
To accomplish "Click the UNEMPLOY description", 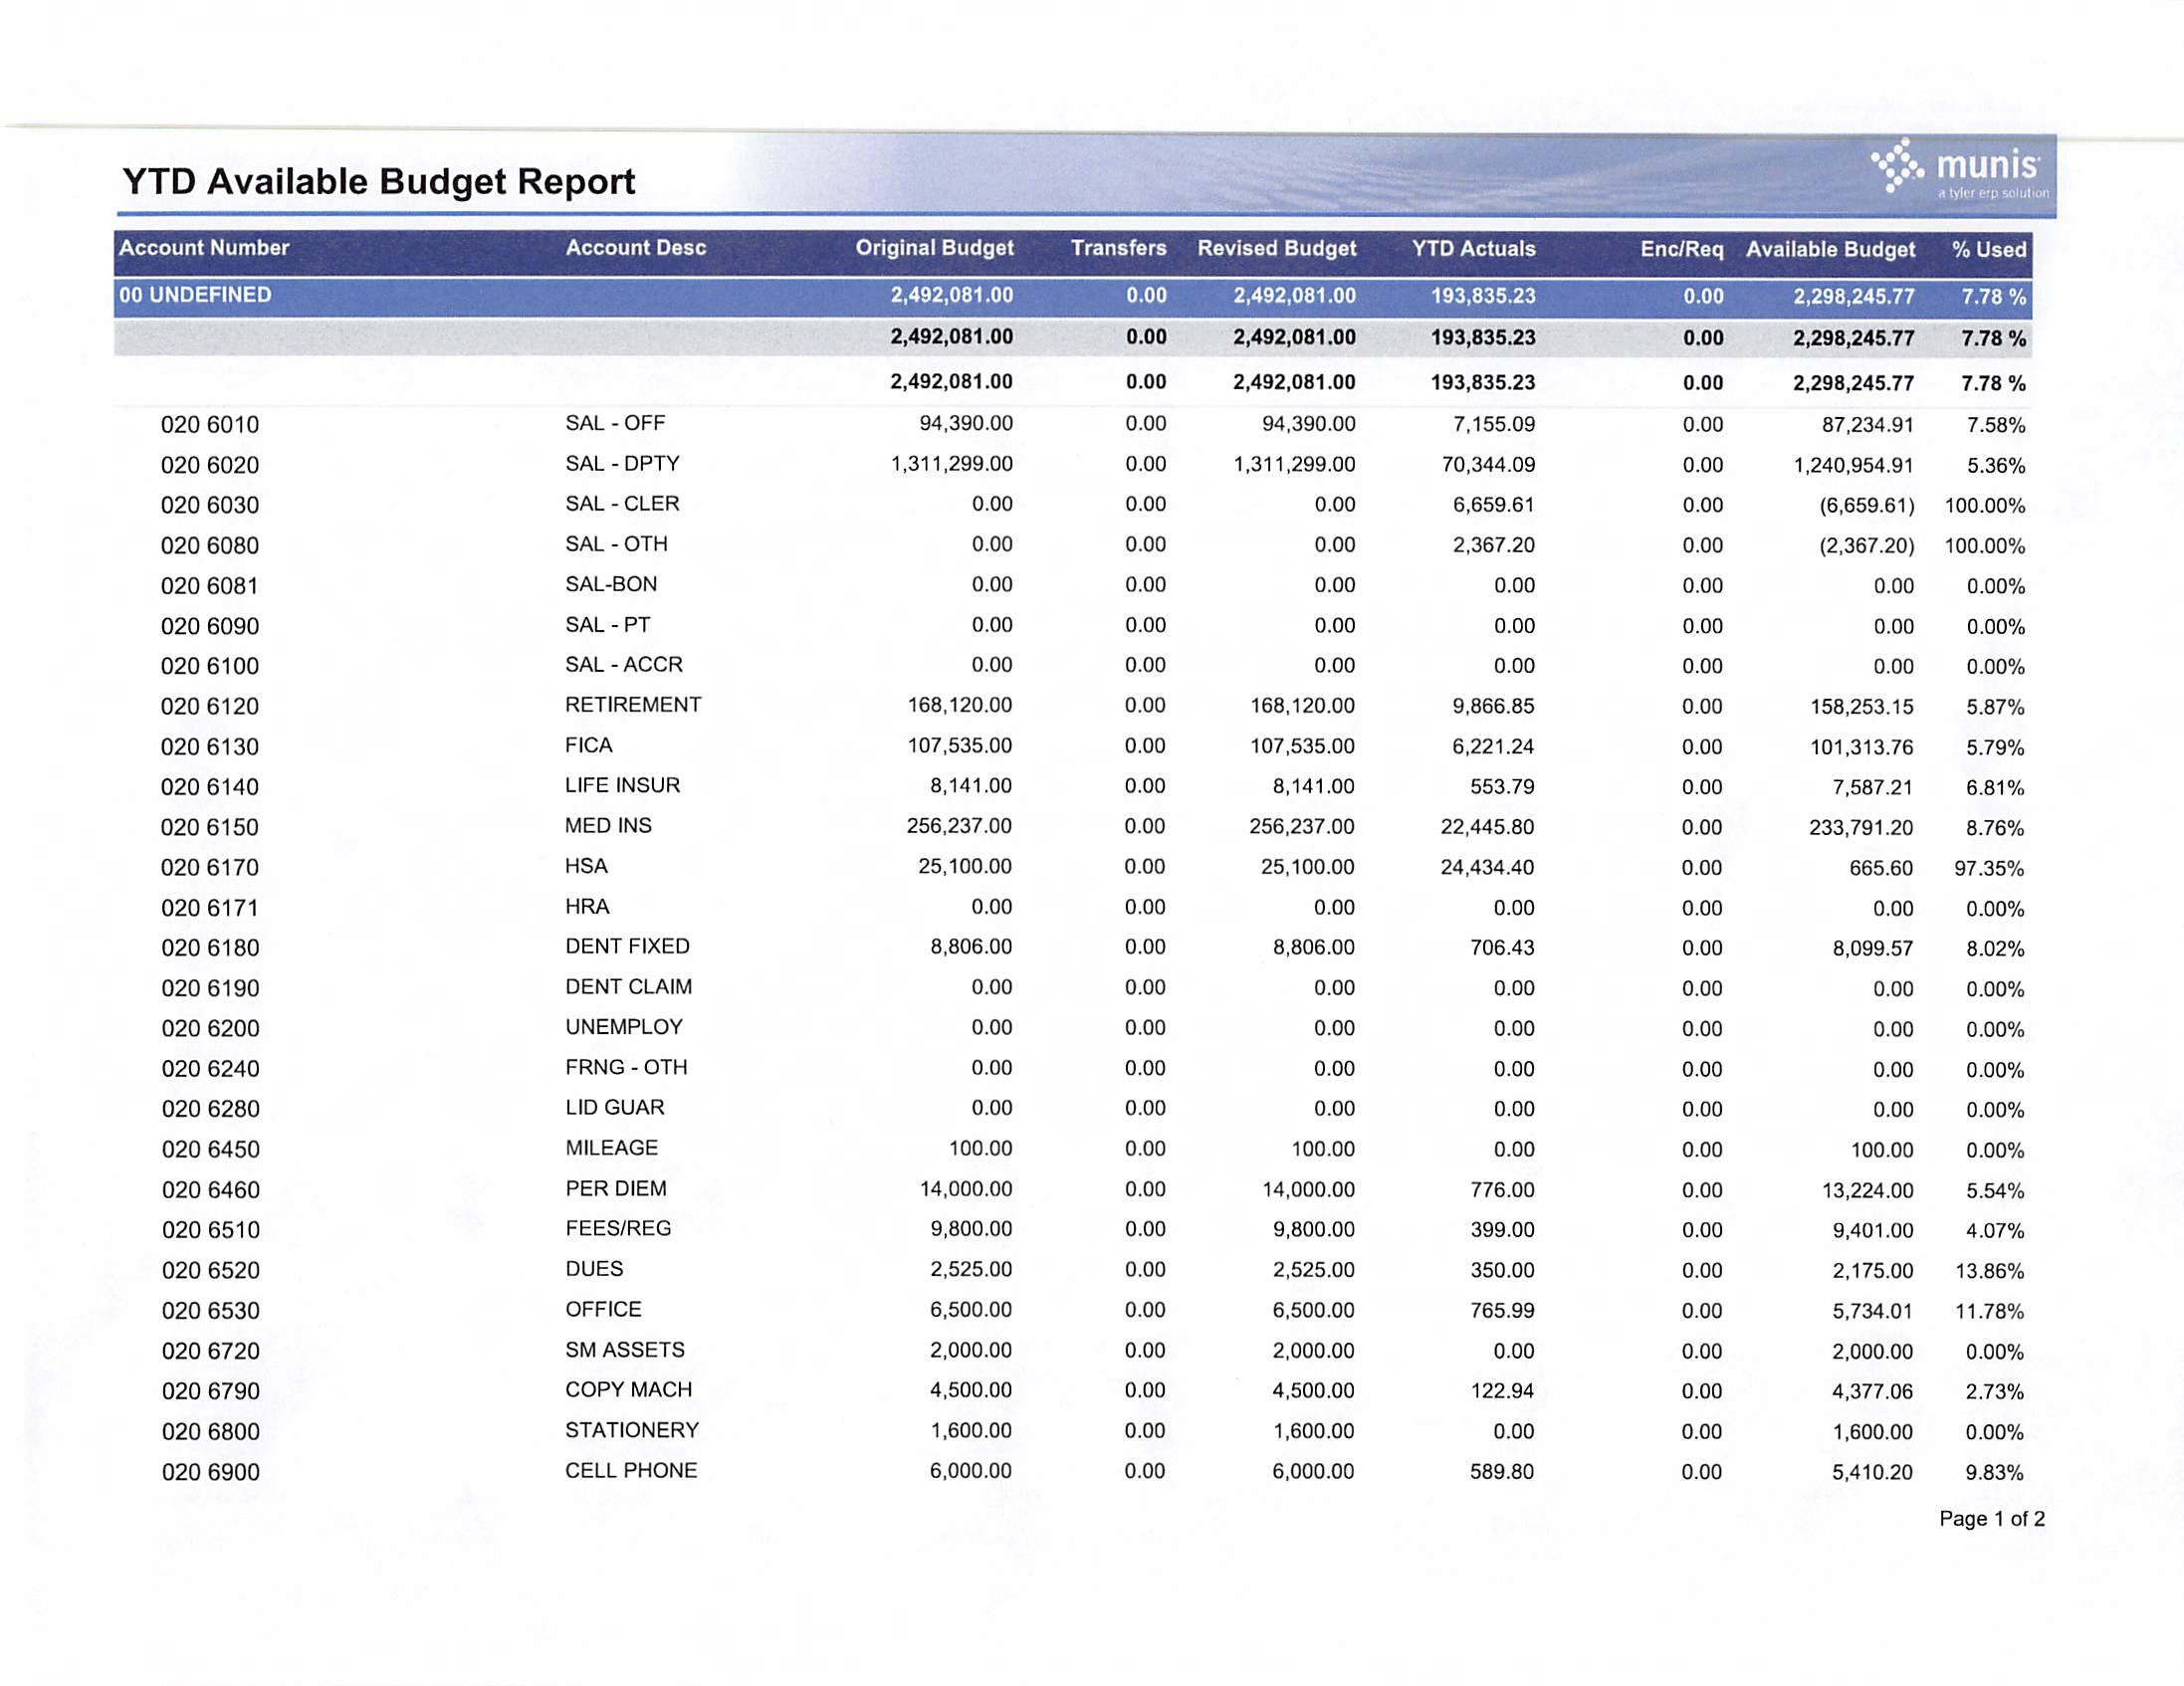I will [624, 1027].
